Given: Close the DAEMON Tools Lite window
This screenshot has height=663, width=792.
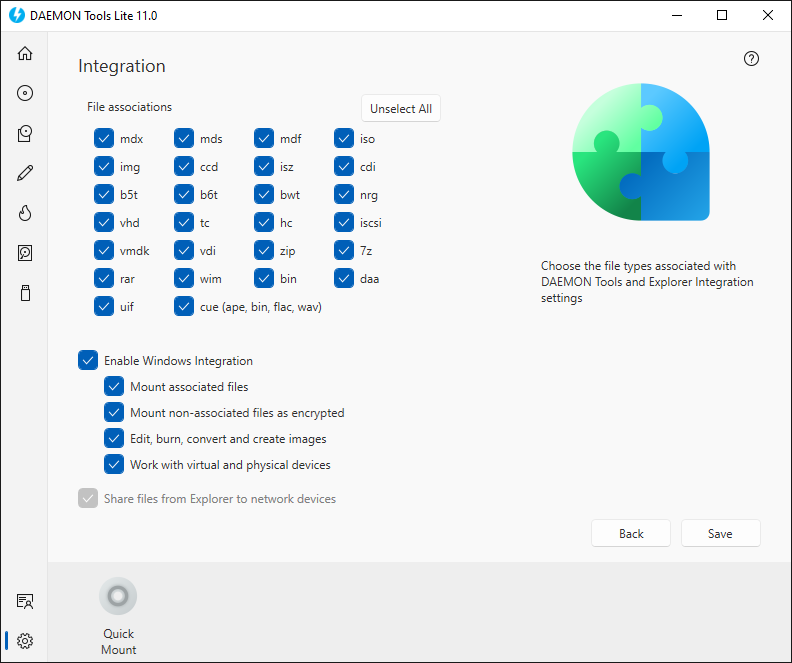Looking at the screenshot, I should point(768,15).
